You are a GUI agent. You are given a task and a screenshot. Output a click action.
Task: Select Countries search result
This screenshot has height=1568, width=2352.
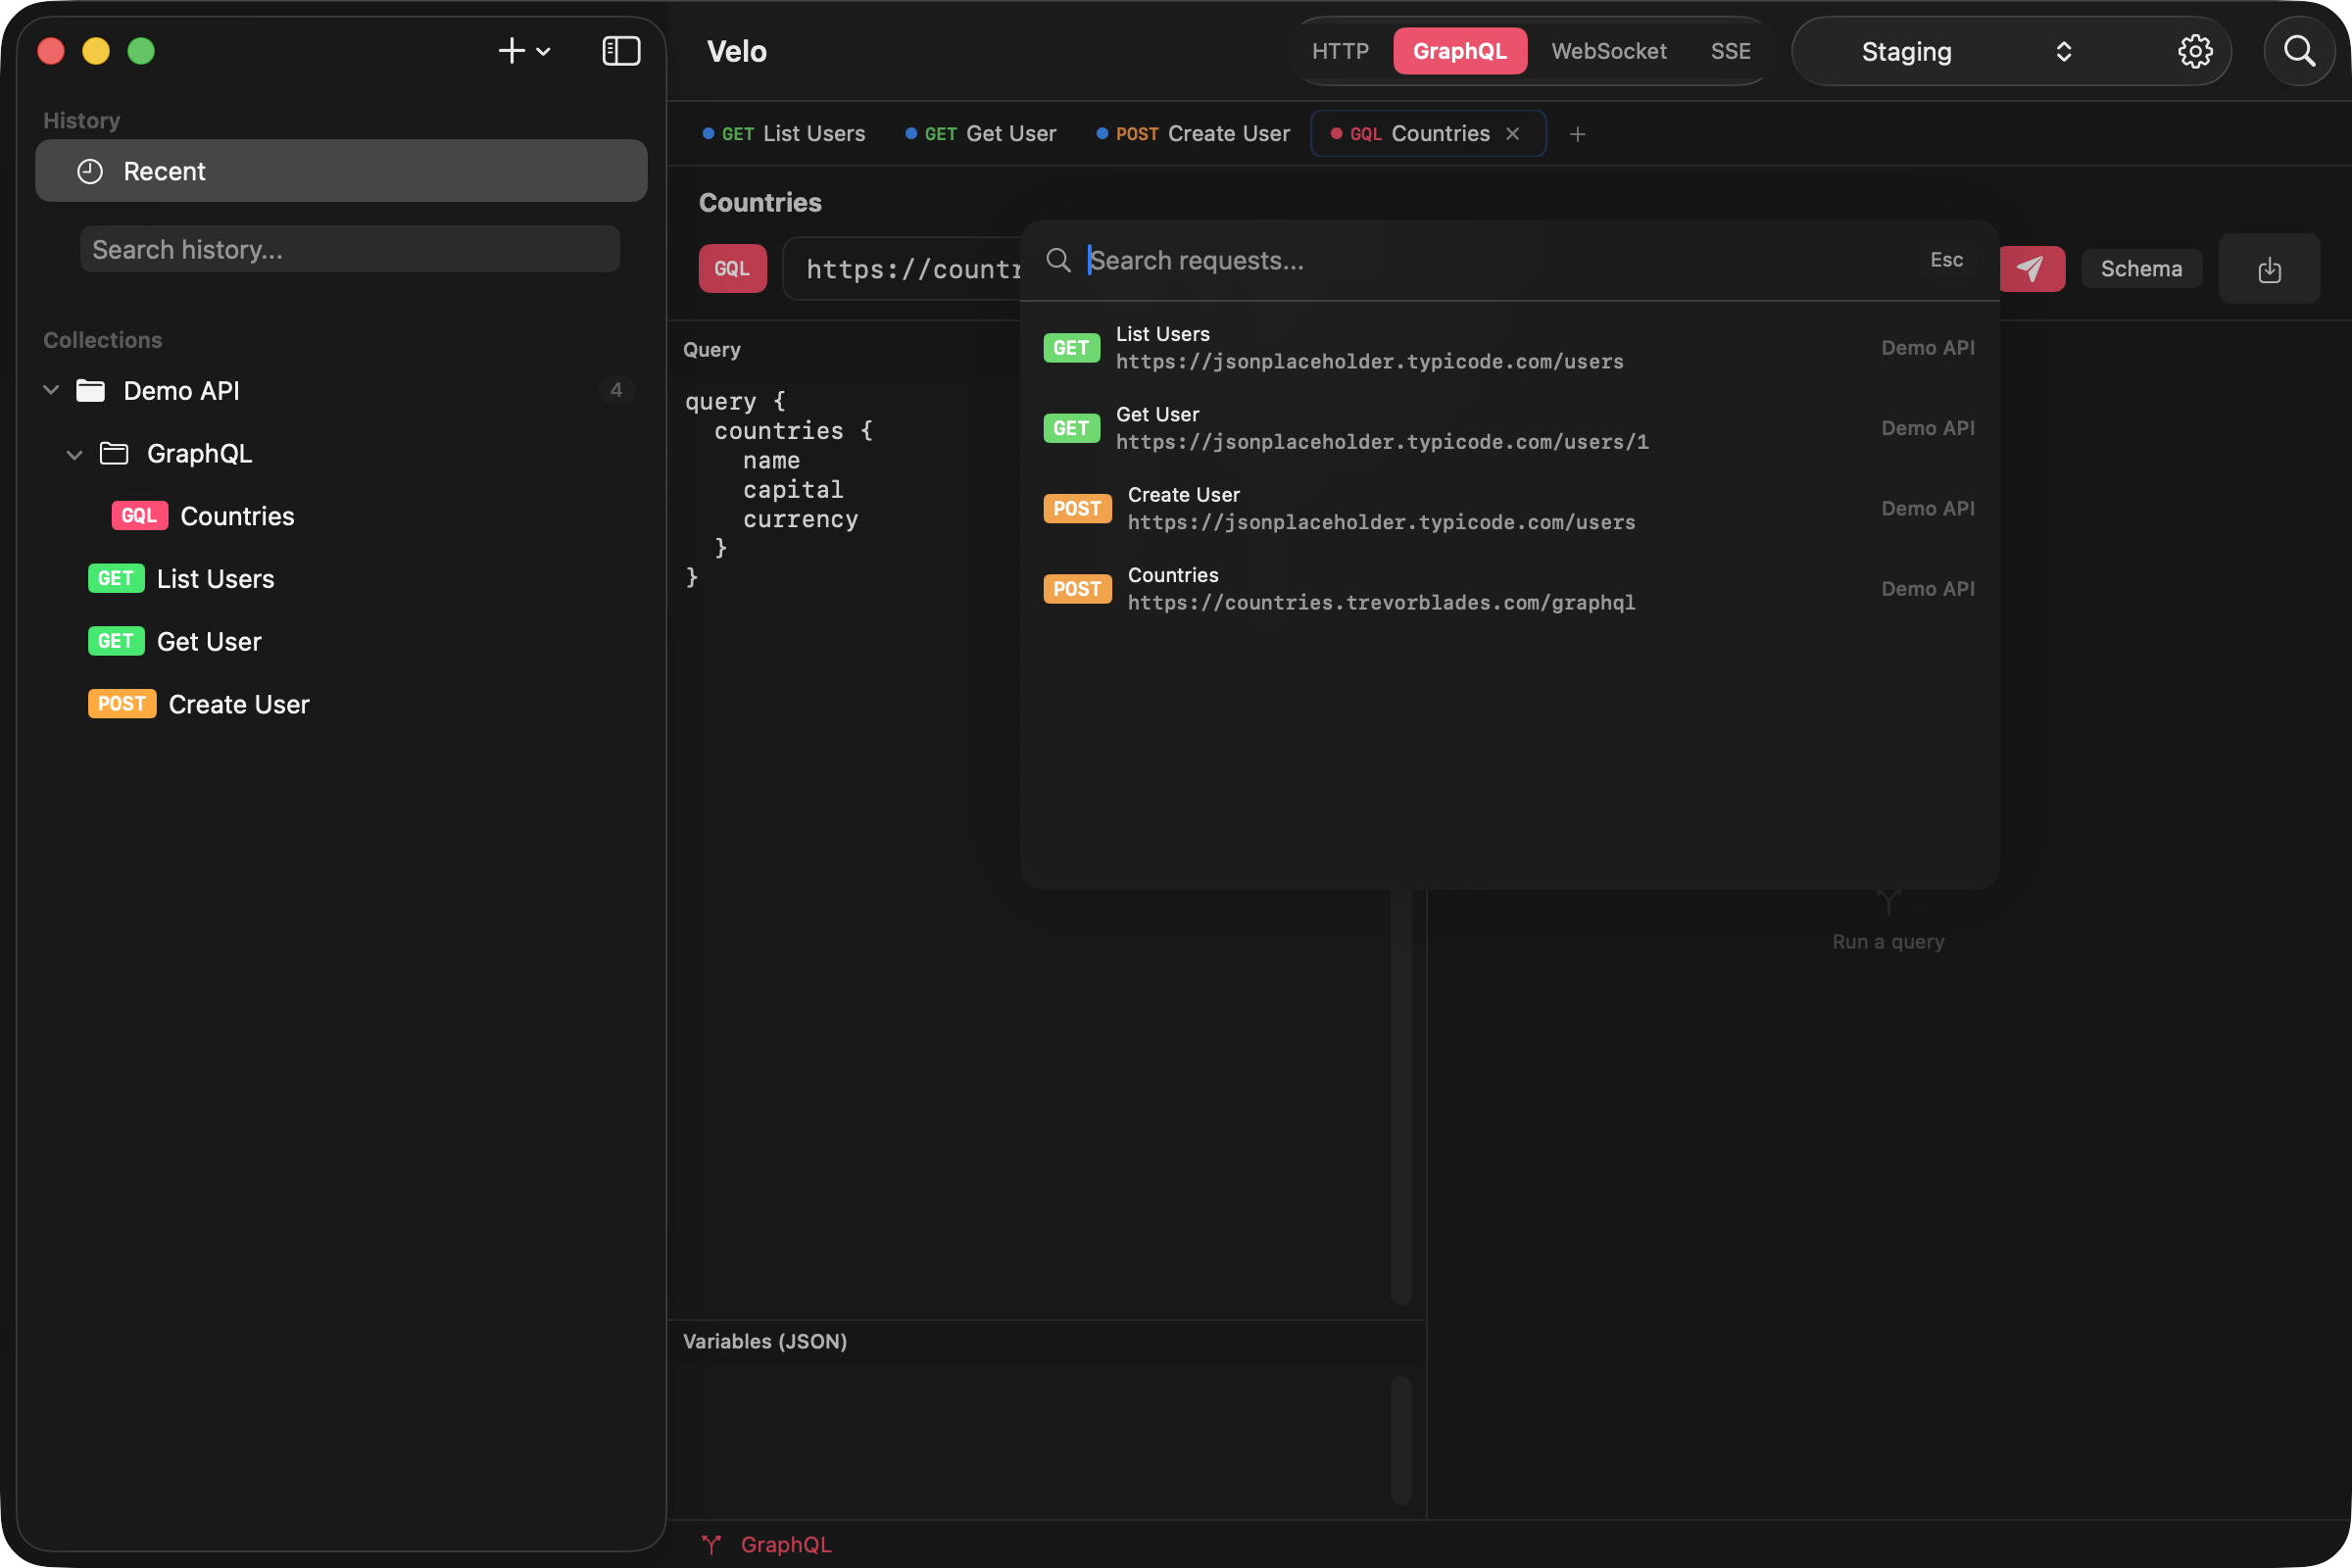click(x=1509, y=589)
